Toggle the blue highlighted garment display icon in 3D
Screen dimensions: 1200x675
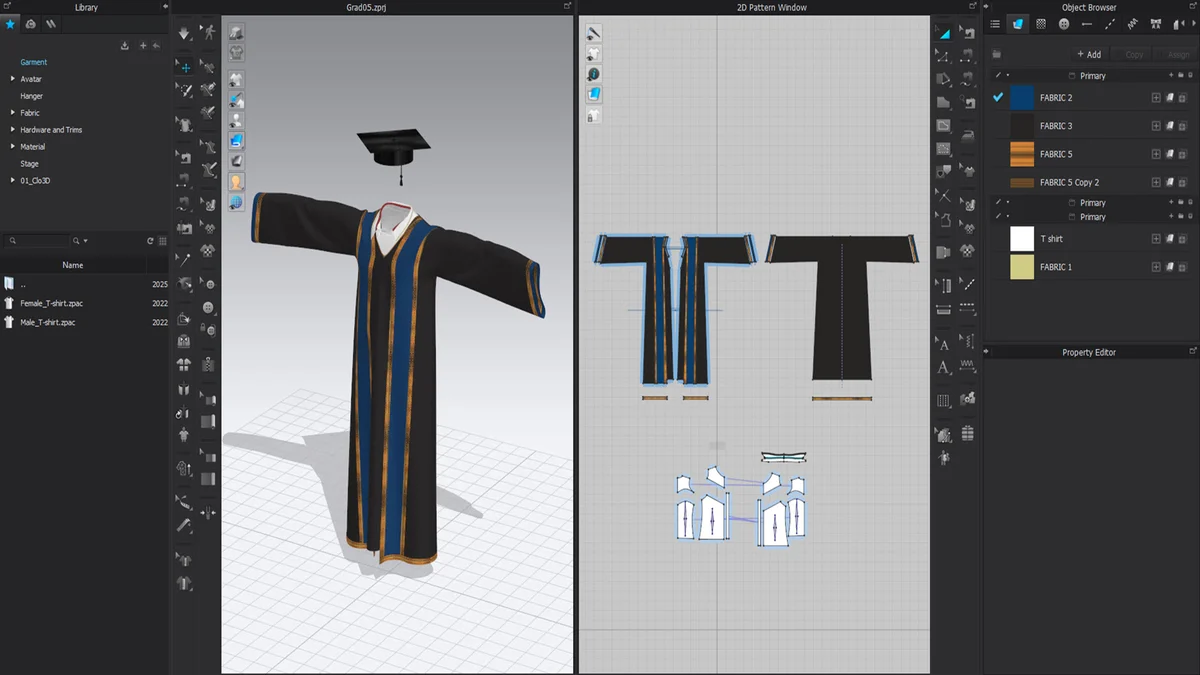click(x=236, y=141)
